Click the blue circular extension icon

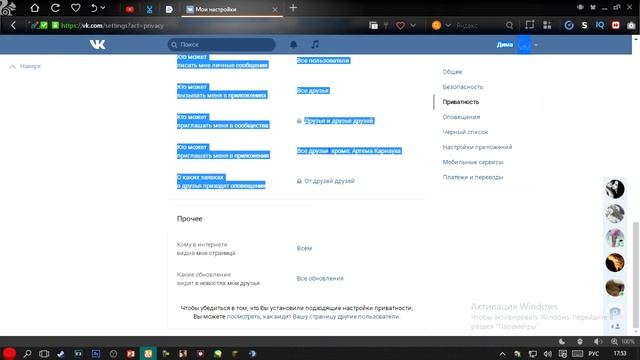click(x=569, y=25)
